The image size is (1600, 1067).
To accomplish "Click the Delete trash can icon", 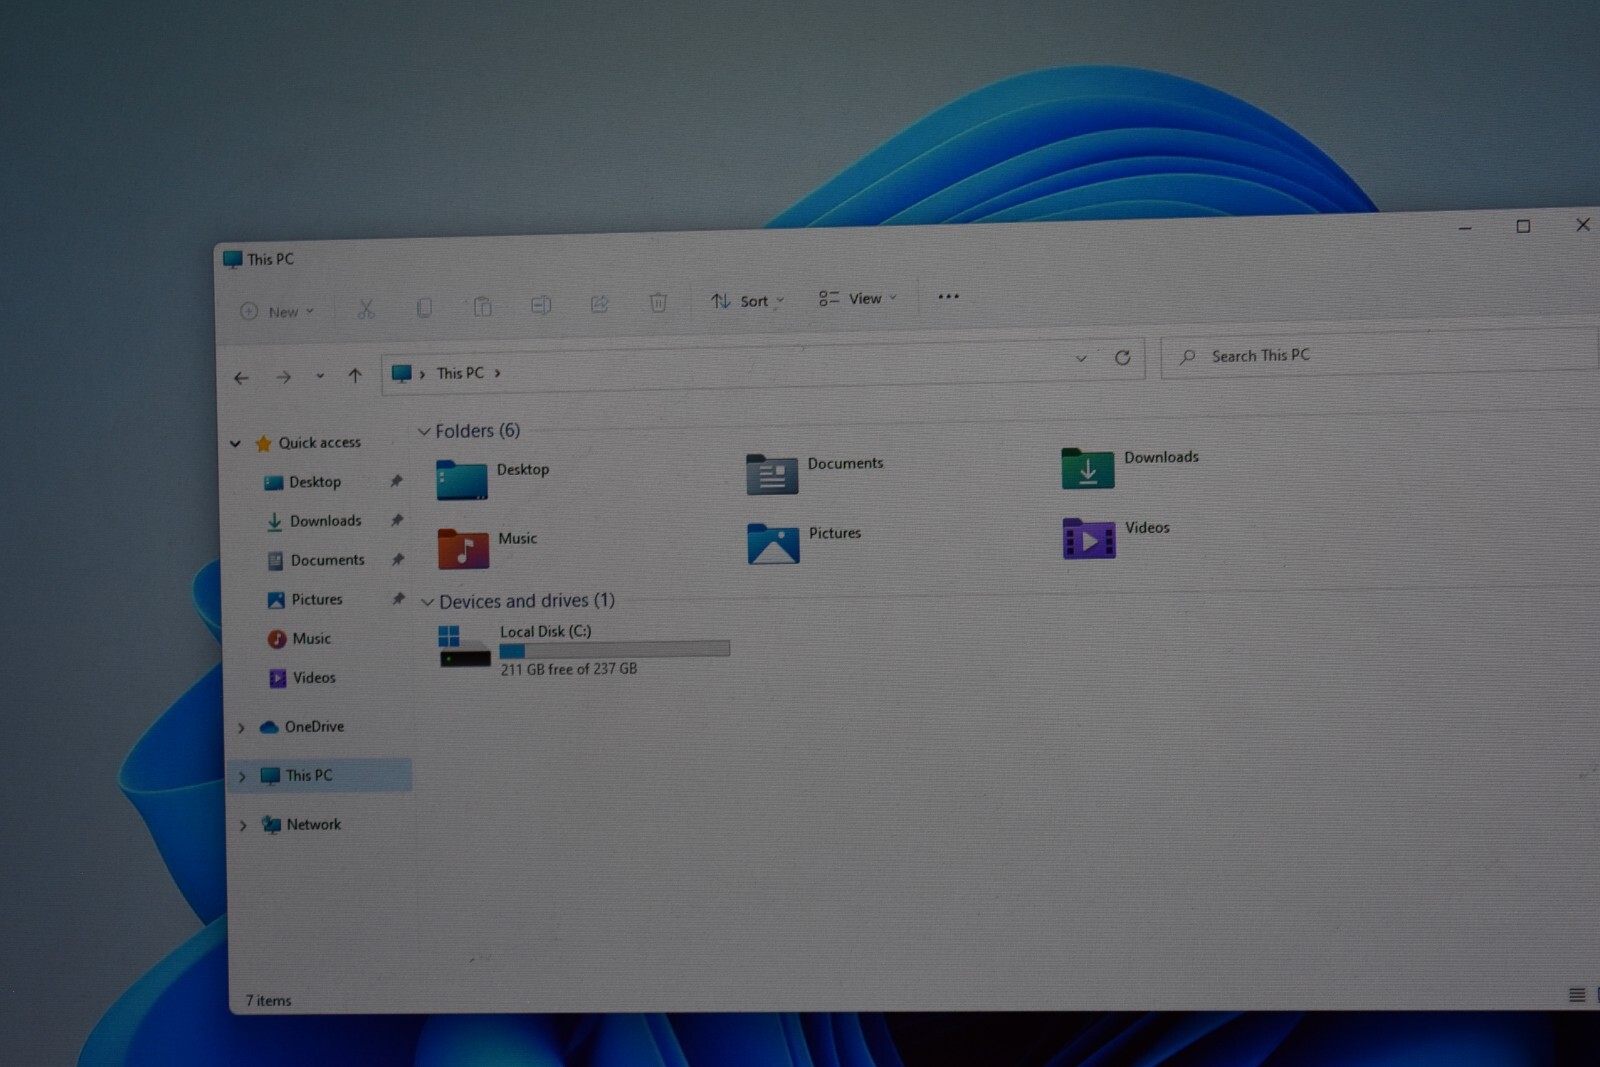I will [658, 302].
